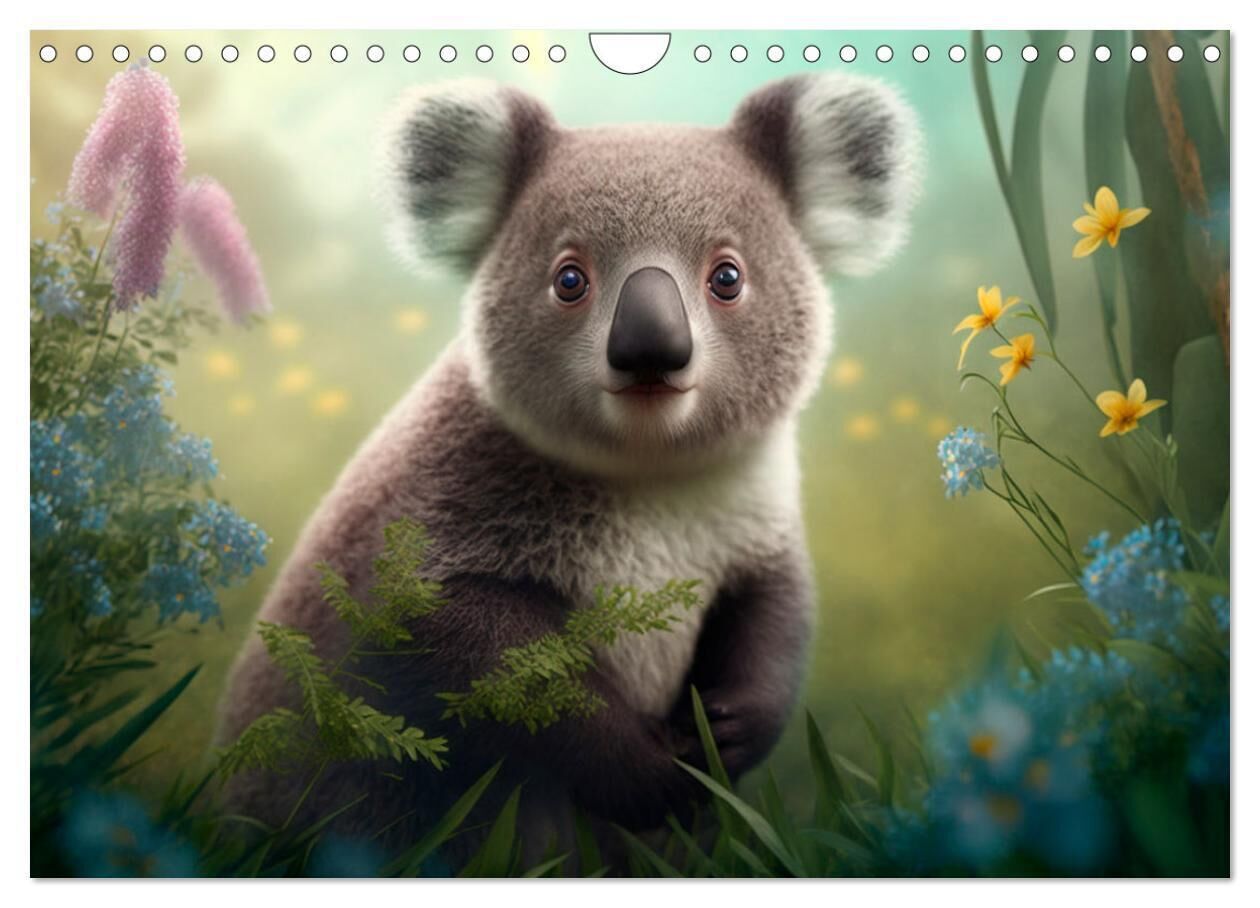This screenshot has width=1260, height=908.
Task: Click the first binding hole at top left
Action: (48, 53)
